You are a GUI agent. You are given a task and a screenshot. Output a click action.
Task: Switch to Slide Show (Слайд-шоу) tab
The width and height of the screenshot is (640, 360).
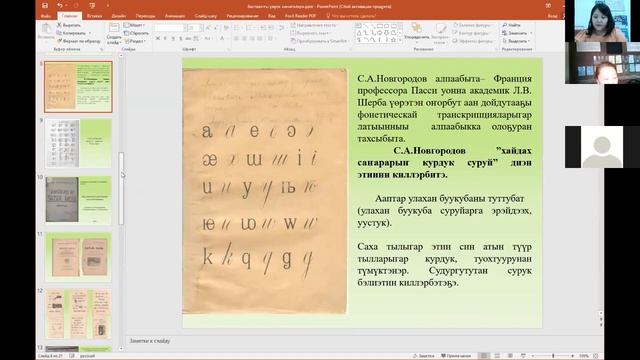tap(205, 16)
